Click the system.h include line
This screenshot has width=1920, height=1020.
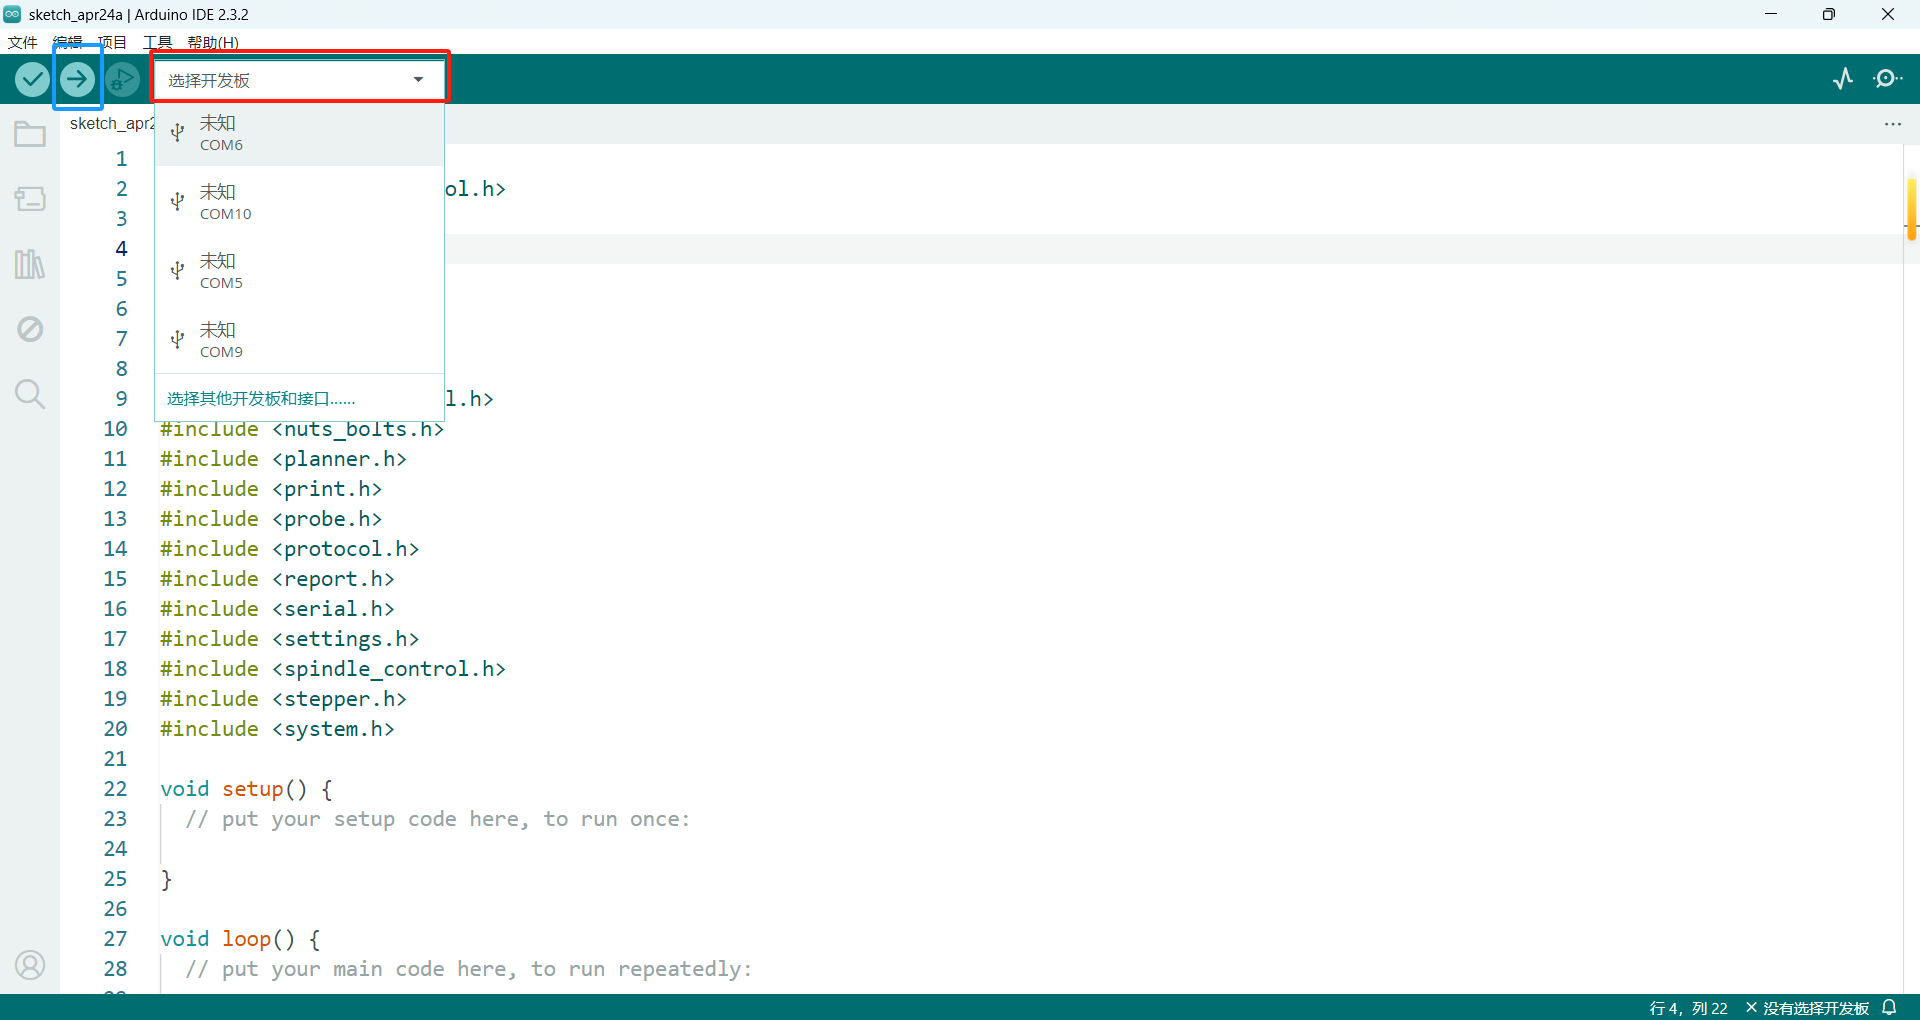(277, 729)
